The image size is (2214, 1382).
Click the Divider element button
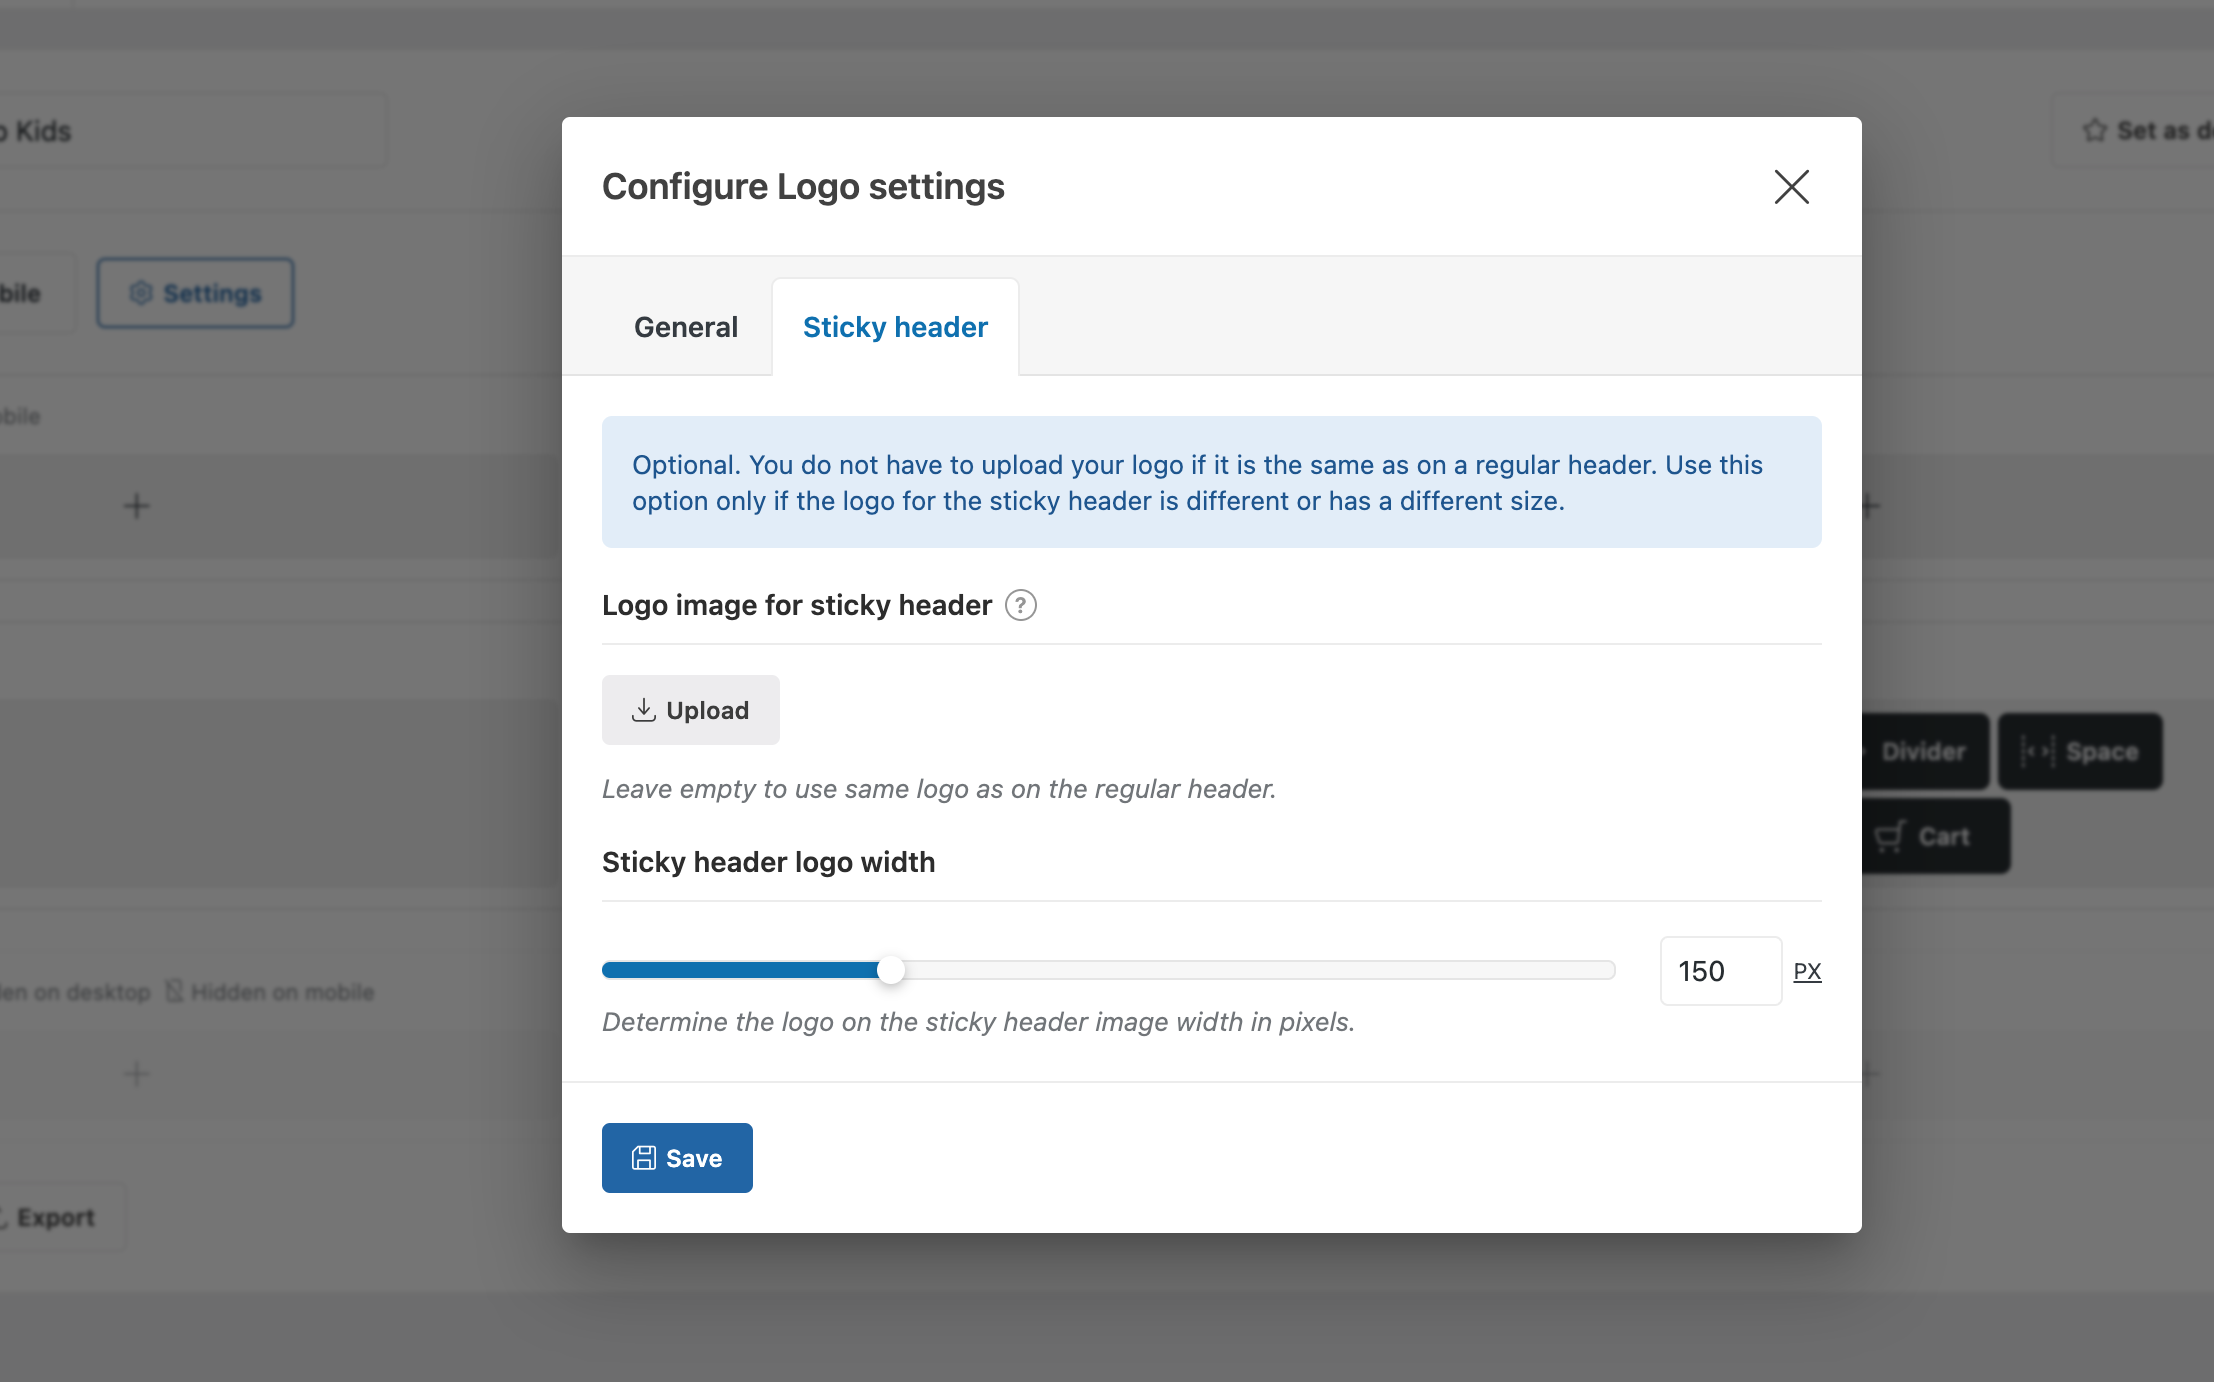coord(1922,751)
